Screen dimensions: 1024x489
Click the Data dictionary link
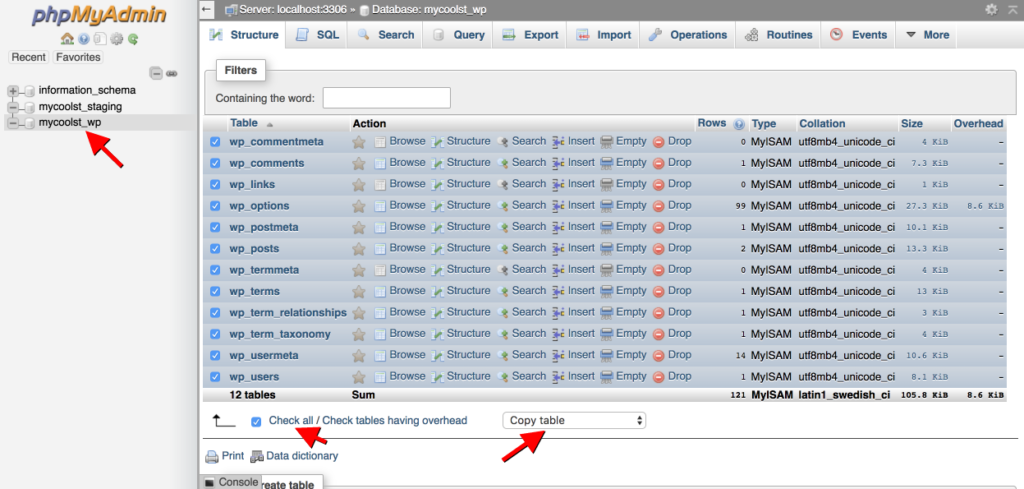click(x=302, y=456)
